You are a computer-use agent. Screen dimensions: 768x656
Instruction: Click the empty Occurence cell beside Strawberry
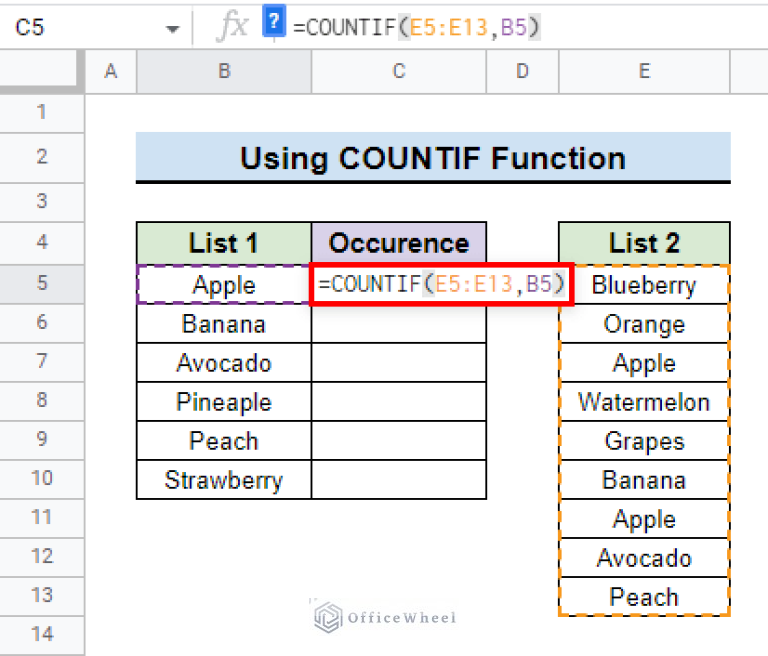(x=399, y=480)
